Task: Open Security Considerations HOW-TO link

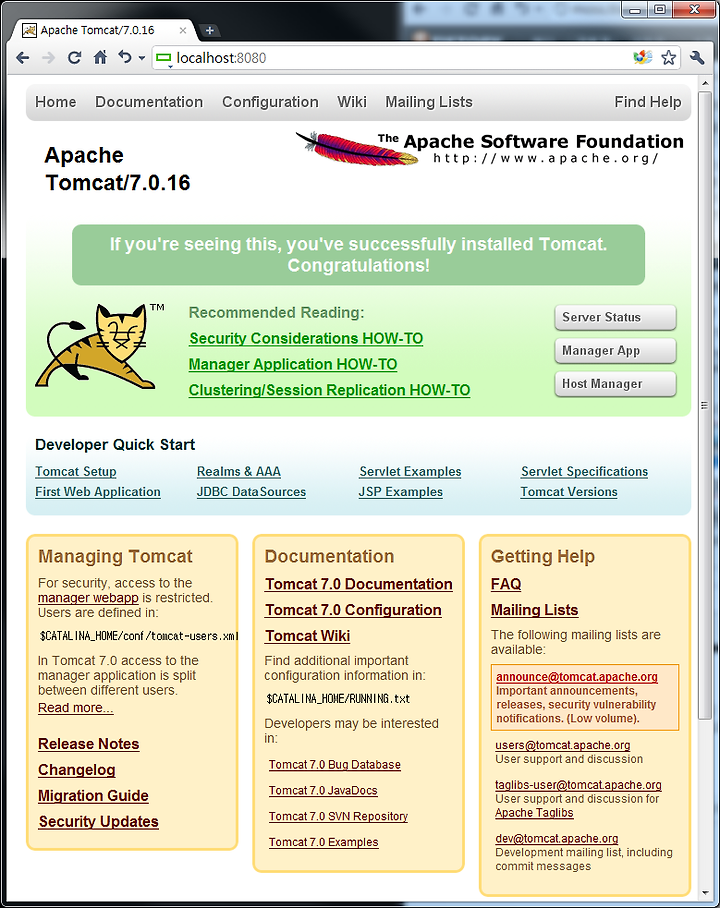Action: coord(306,339)
